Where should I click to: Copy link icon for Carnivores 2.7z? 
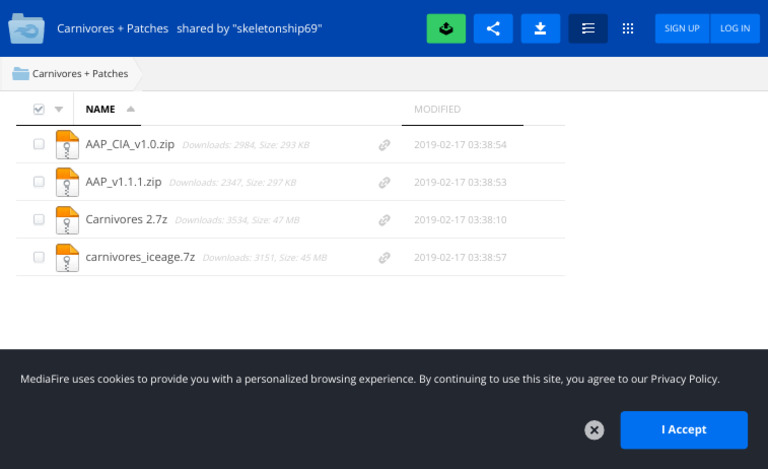384,220
